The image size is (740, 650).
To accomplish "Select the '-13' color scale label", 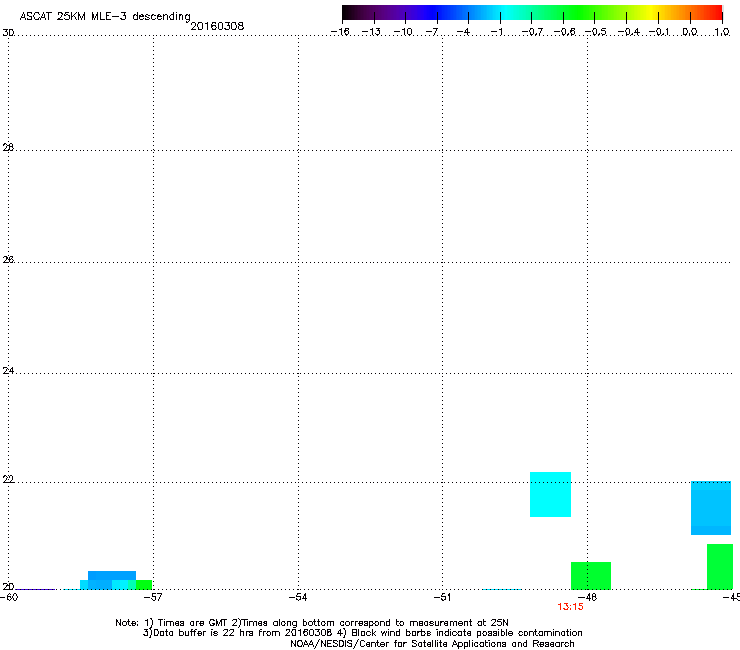I will [x=371, y=32].
